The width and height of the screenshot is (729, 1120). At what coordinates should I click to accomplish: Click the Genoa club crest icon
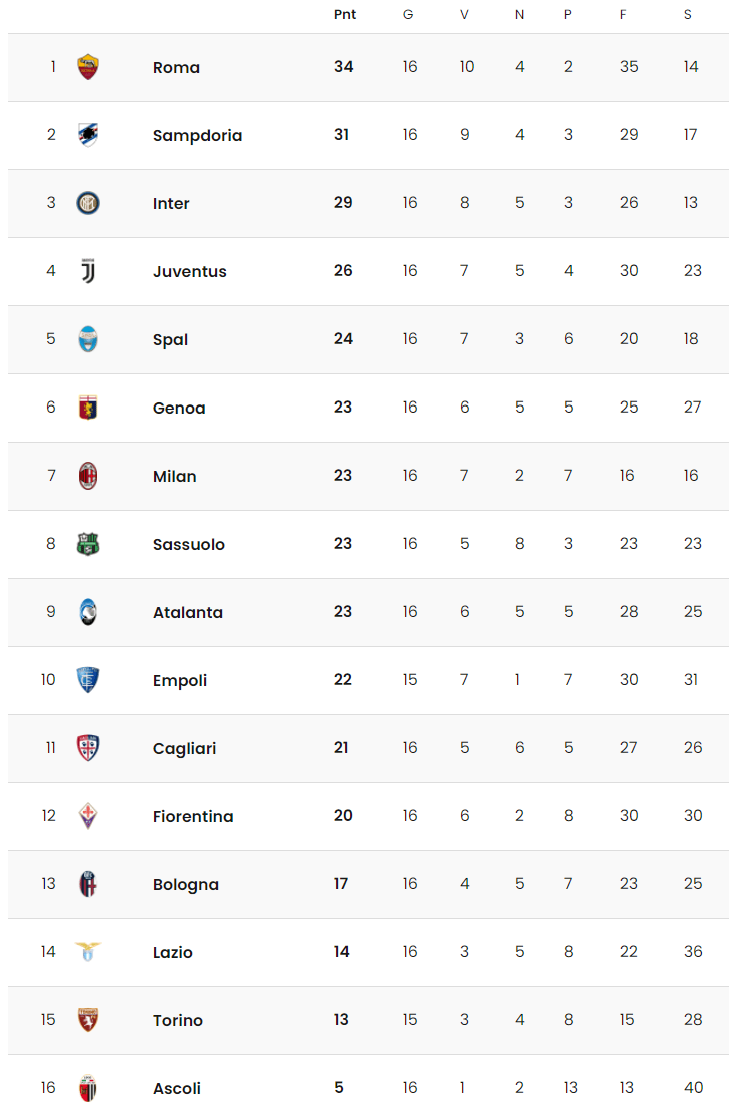pyautogui.click(x=88, y=408)
